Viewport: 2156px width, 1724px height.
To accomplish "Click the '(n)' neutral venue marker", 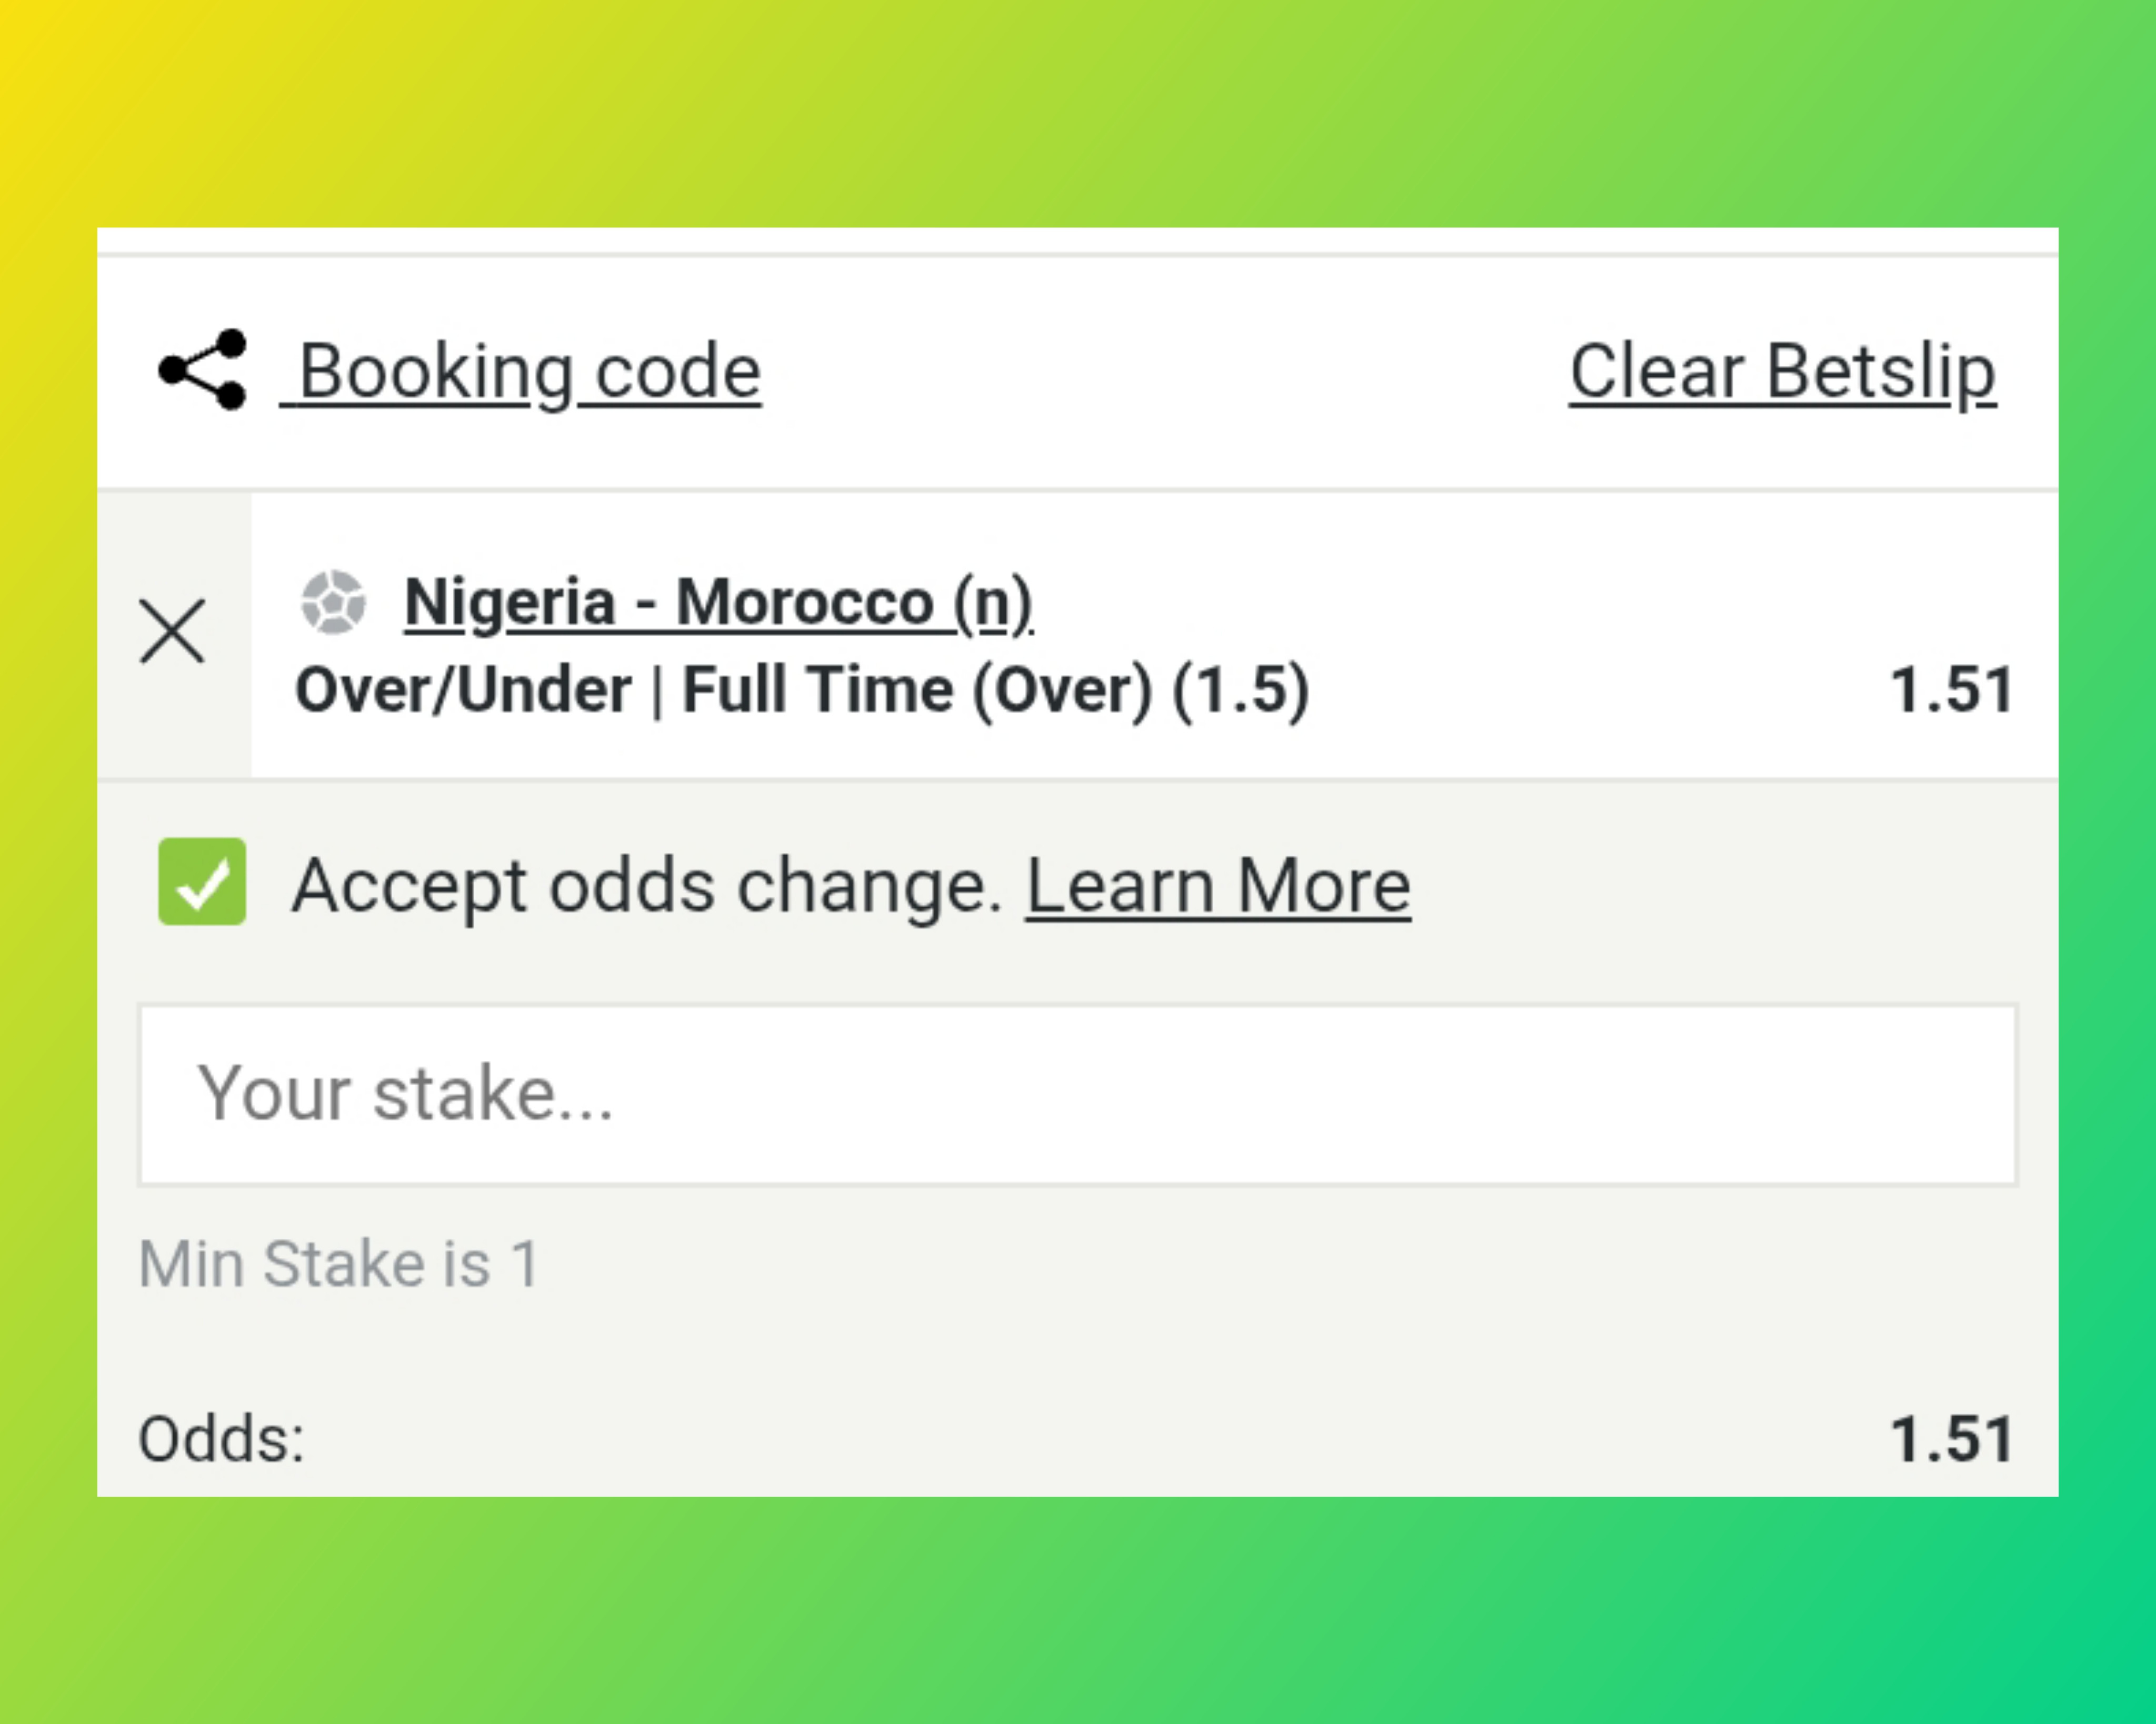I will (x=992, y=603).
